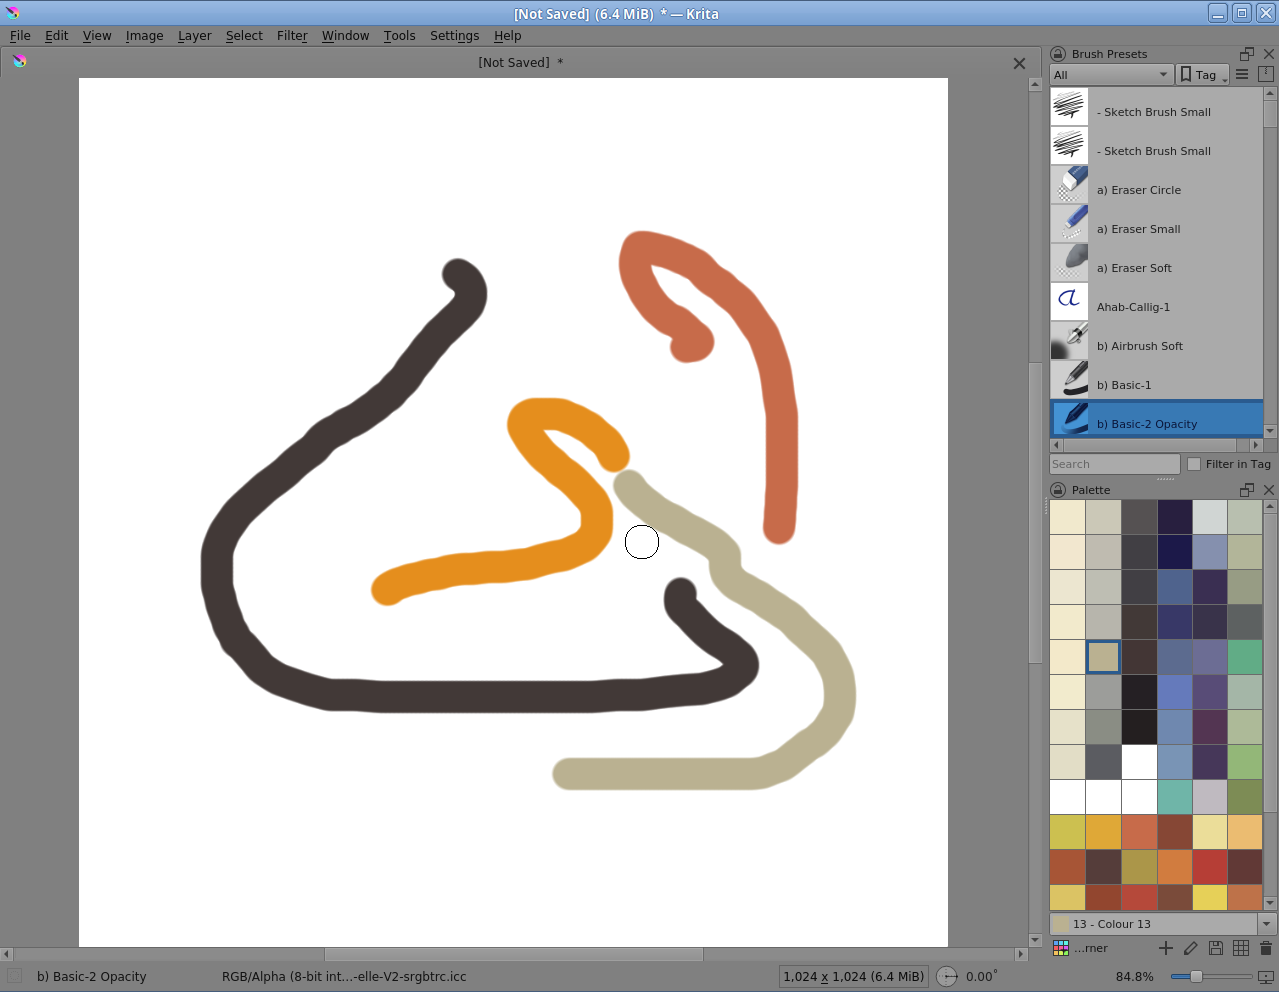Enable the Filter in Tag checkbox
This screenshot has height=992, width=1279.
click(1194, 464)
